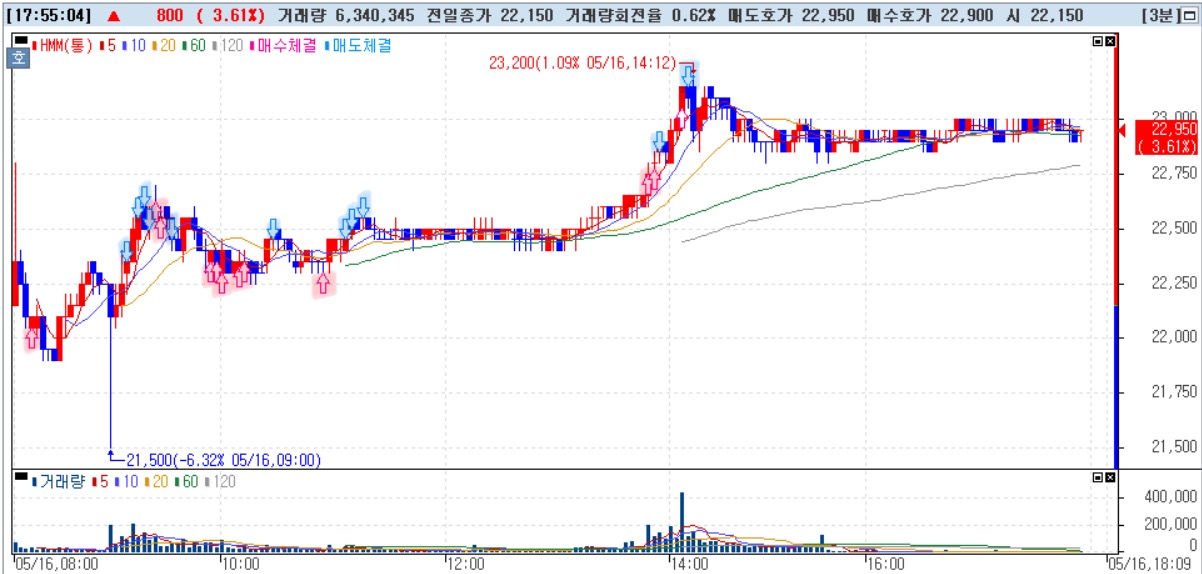Screen dimensions: 1202x574
Task: Click the 17:55:04 timestamp
Action: (49, 16)
